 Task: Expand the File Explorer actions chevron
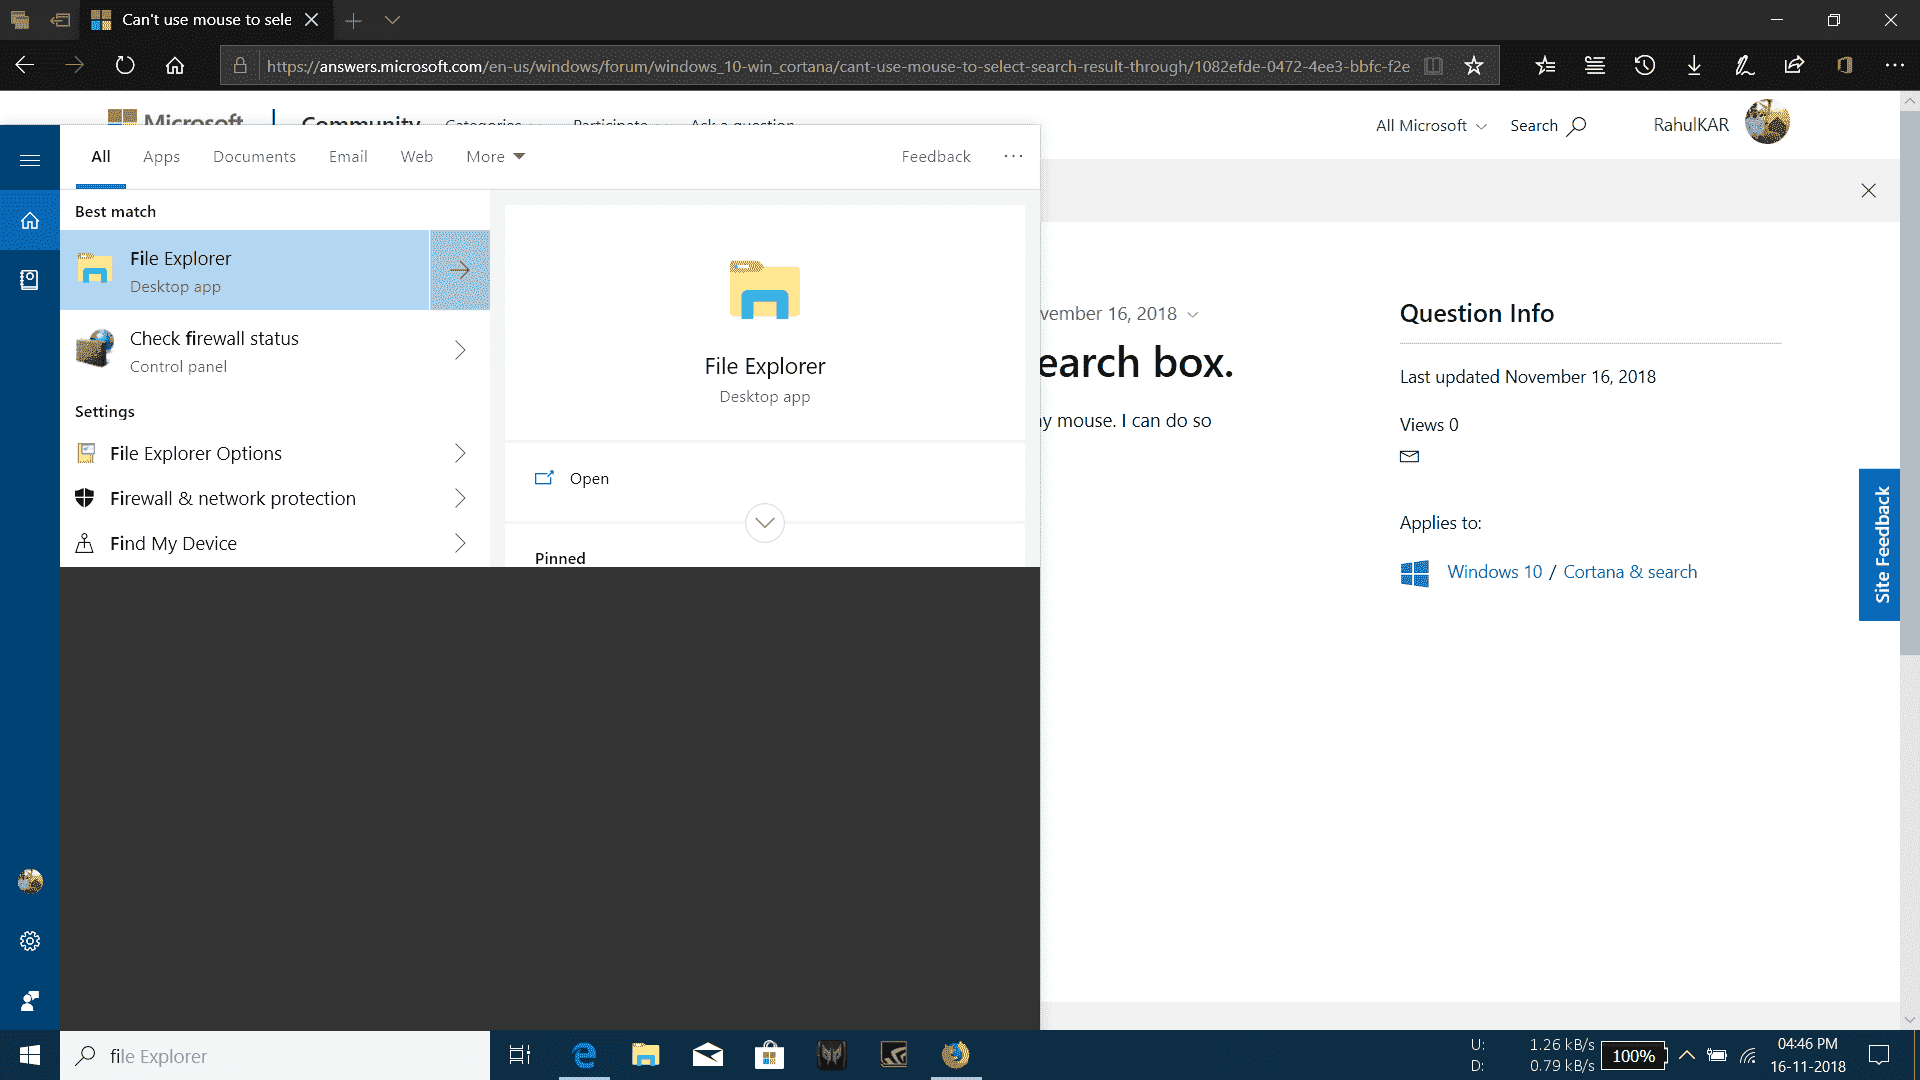click(x=765, y=522)
